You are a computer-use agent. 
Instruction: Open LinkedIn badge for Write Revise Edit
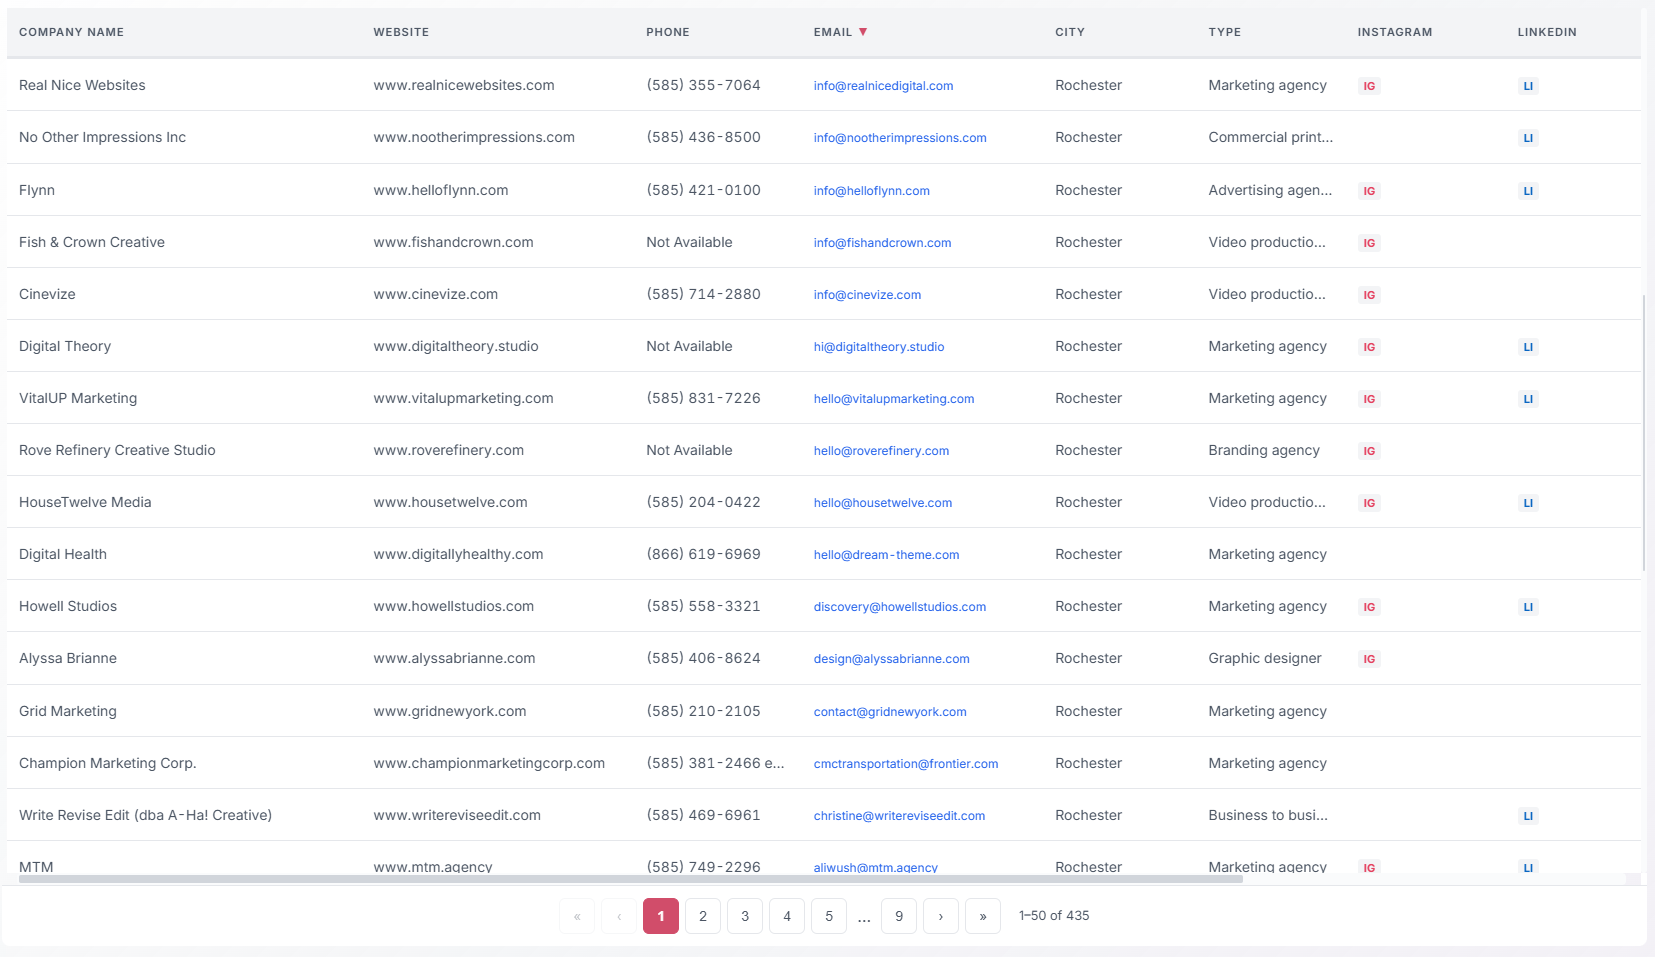(x=1528, y=816)
